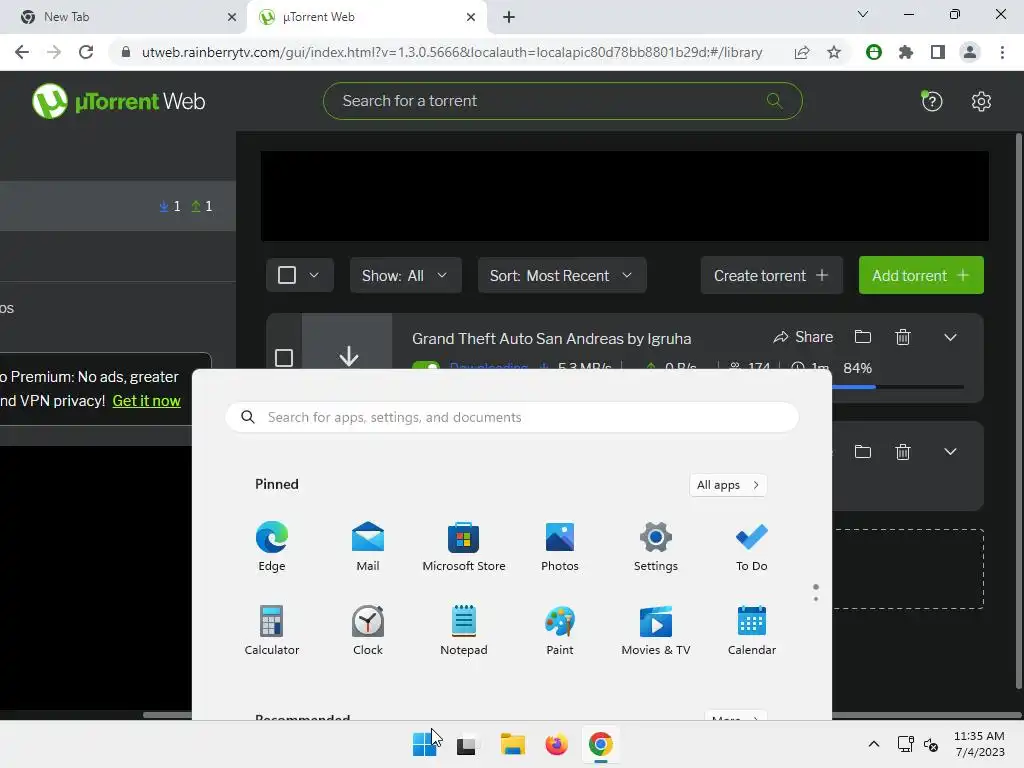Open µTorrent help icon
Viewport: 1024px width, 768px height.
932,101
